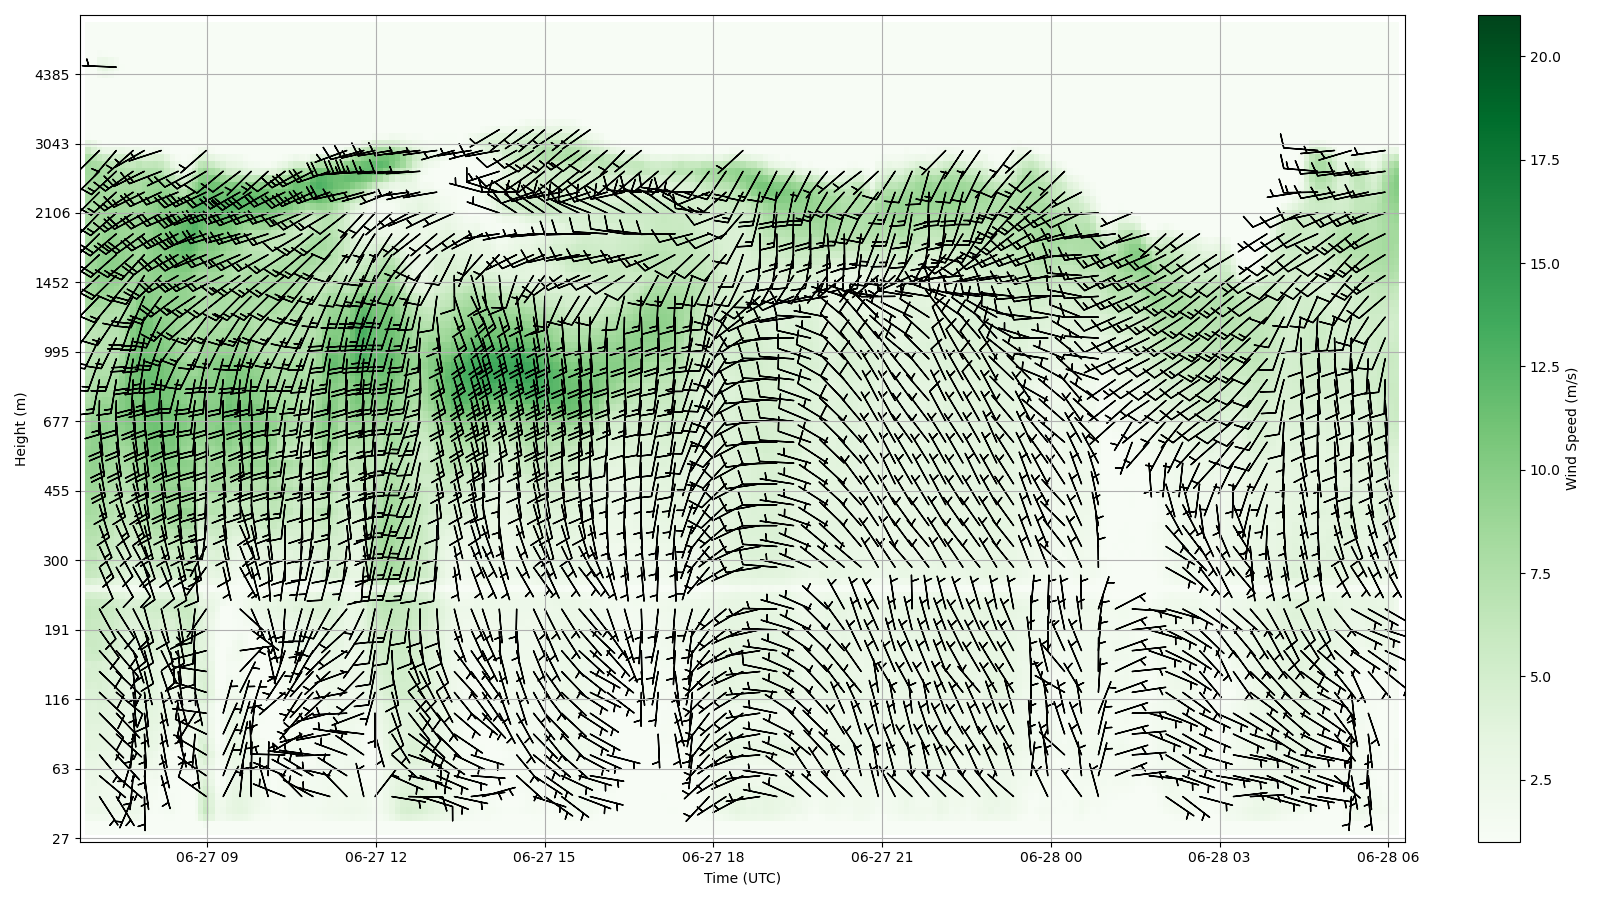Screen dimensions: 1600x900
Task: Select the '06-27 09' time tick label
Action: pyautogui.click(x=208, y=857)
